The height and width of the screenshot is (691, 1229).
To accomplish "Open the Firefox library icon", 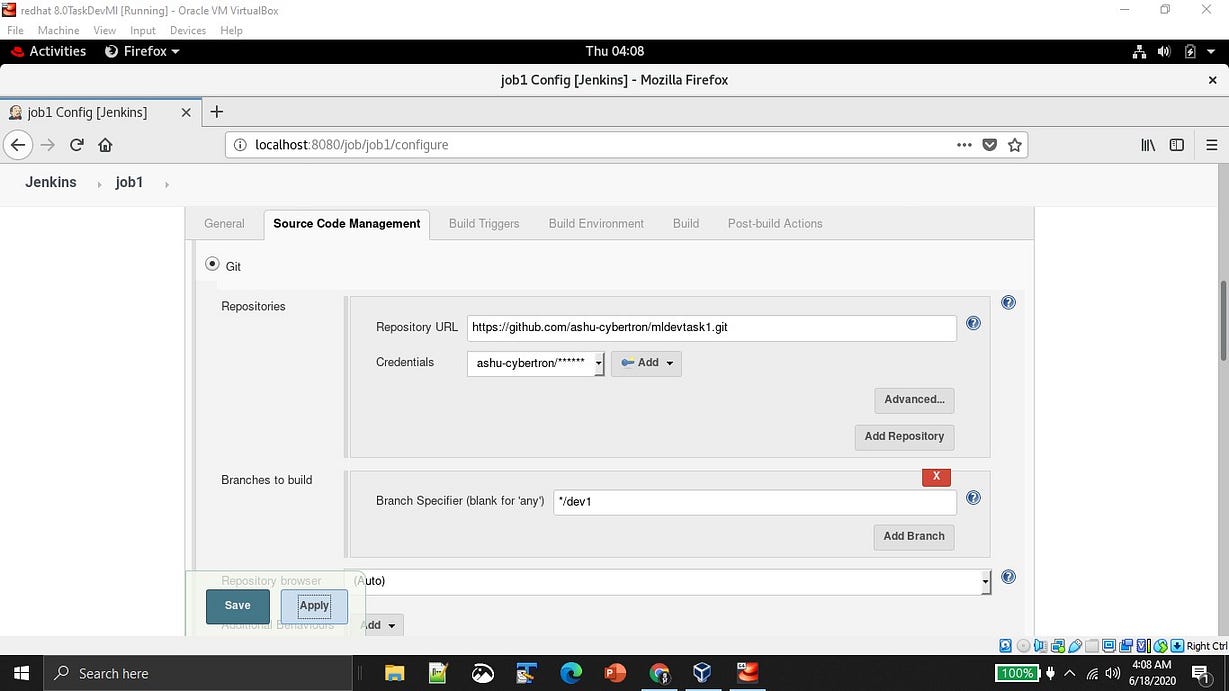I will tap(1148, 145).
